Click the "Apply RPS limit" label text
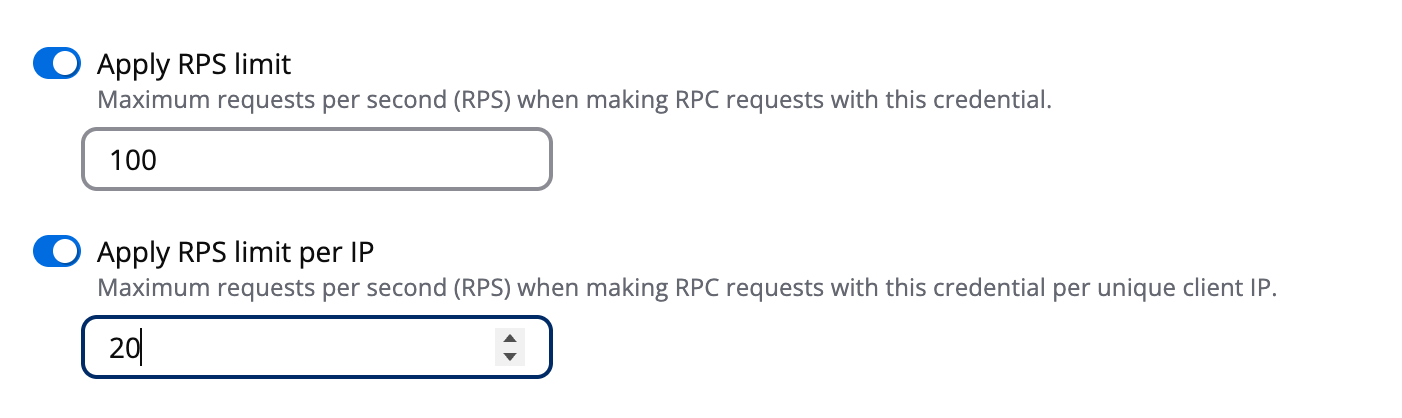 (194, 65)
